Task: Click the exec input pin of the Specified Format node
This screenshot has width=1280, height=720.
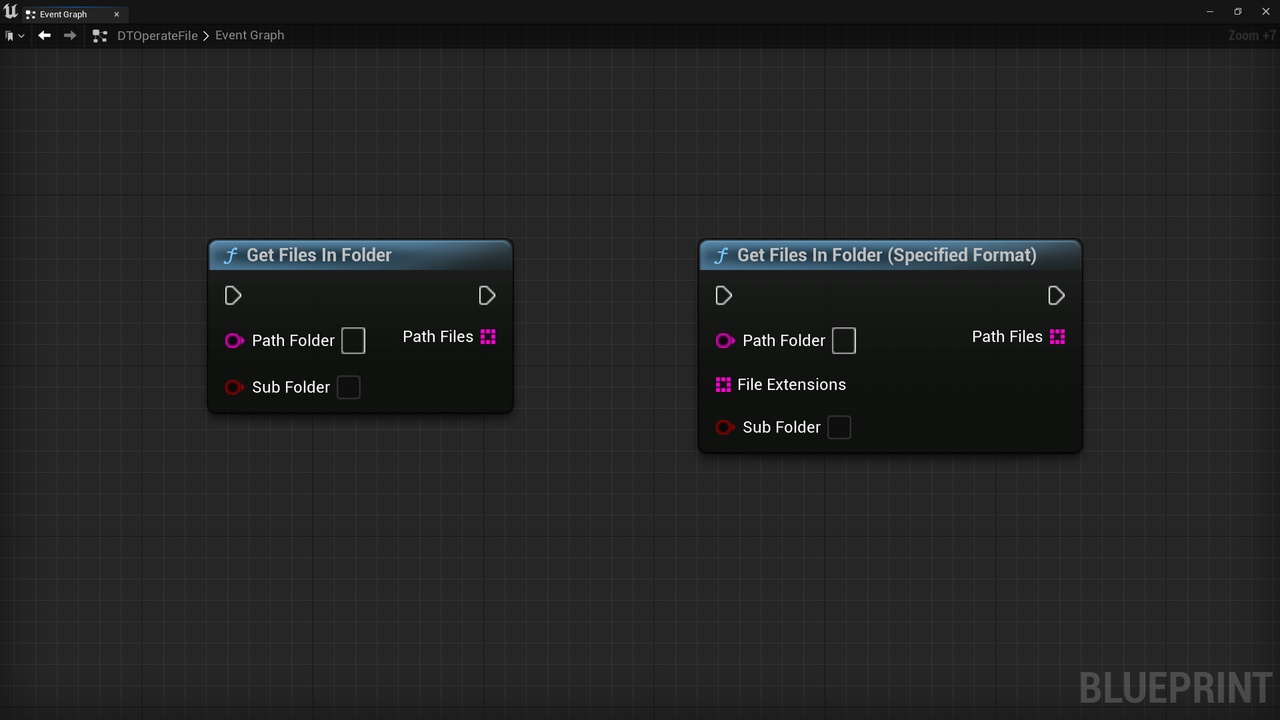Action: click(724, 295)
